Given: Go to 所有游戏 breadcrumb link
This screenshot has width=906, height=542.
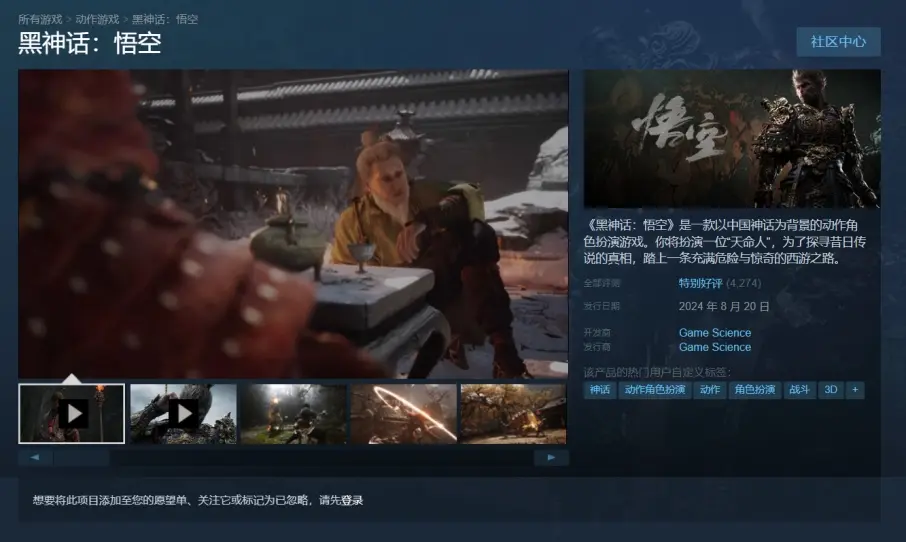Looking at the screenshot, I should [x=40, y=19].
